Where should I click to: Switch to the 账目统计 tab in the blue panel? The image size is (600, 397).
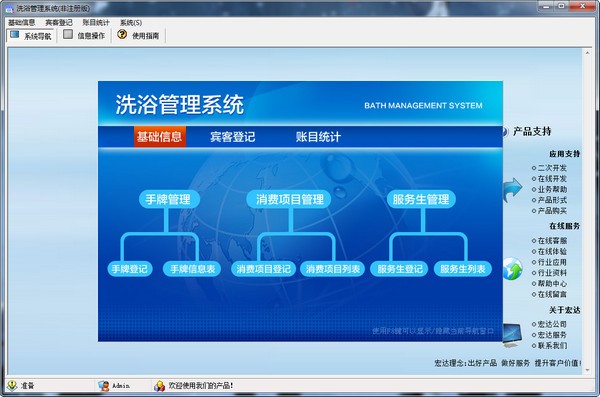click(x=318, y=137)
